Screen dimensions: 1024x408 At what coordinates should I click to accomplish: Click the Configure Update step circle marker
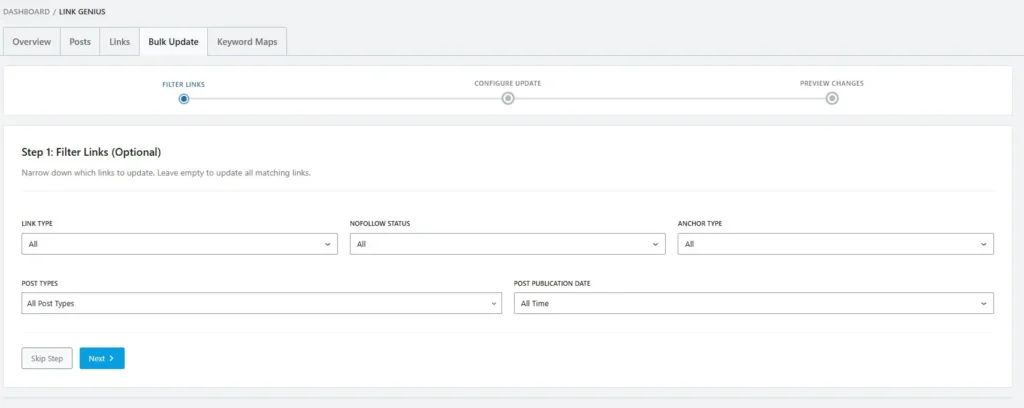[x=508, y=98]
